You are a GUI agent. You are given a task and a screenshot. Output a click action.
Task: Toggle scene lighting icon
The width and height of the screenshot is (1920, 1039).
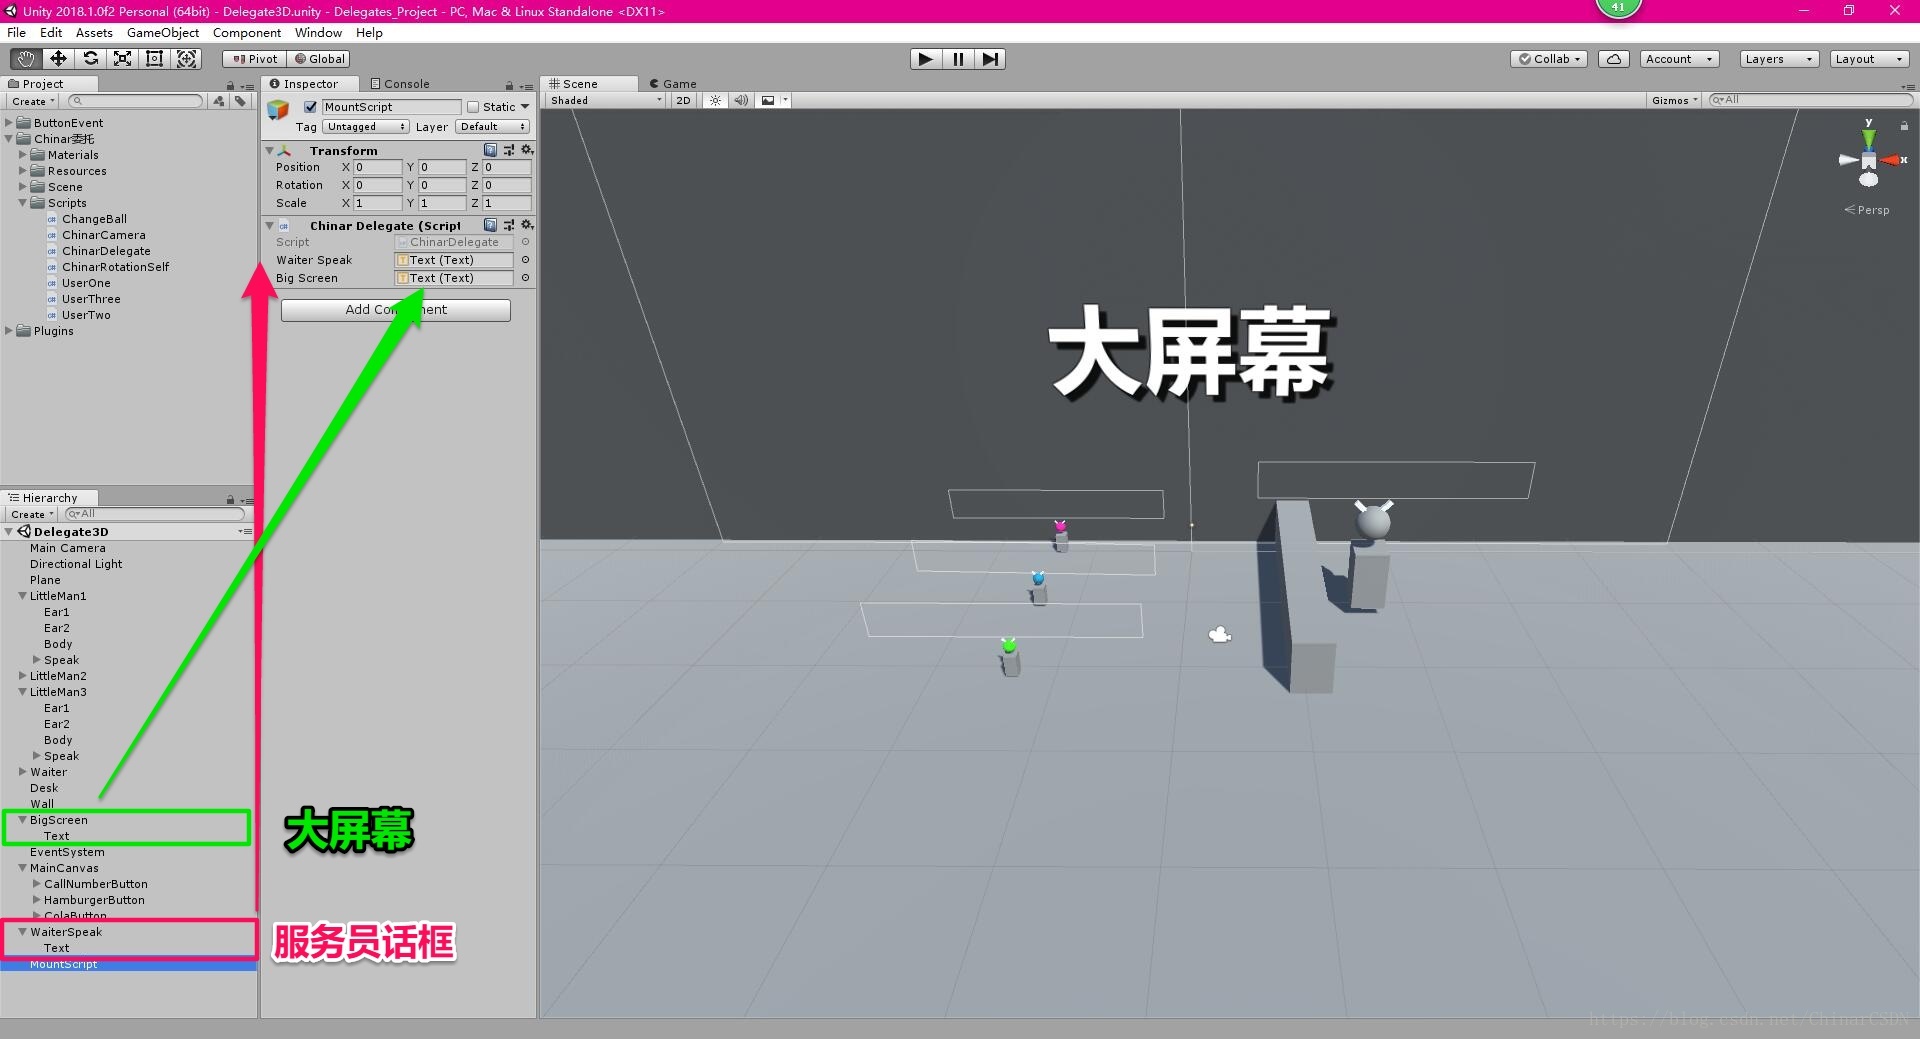click(715, 100)
